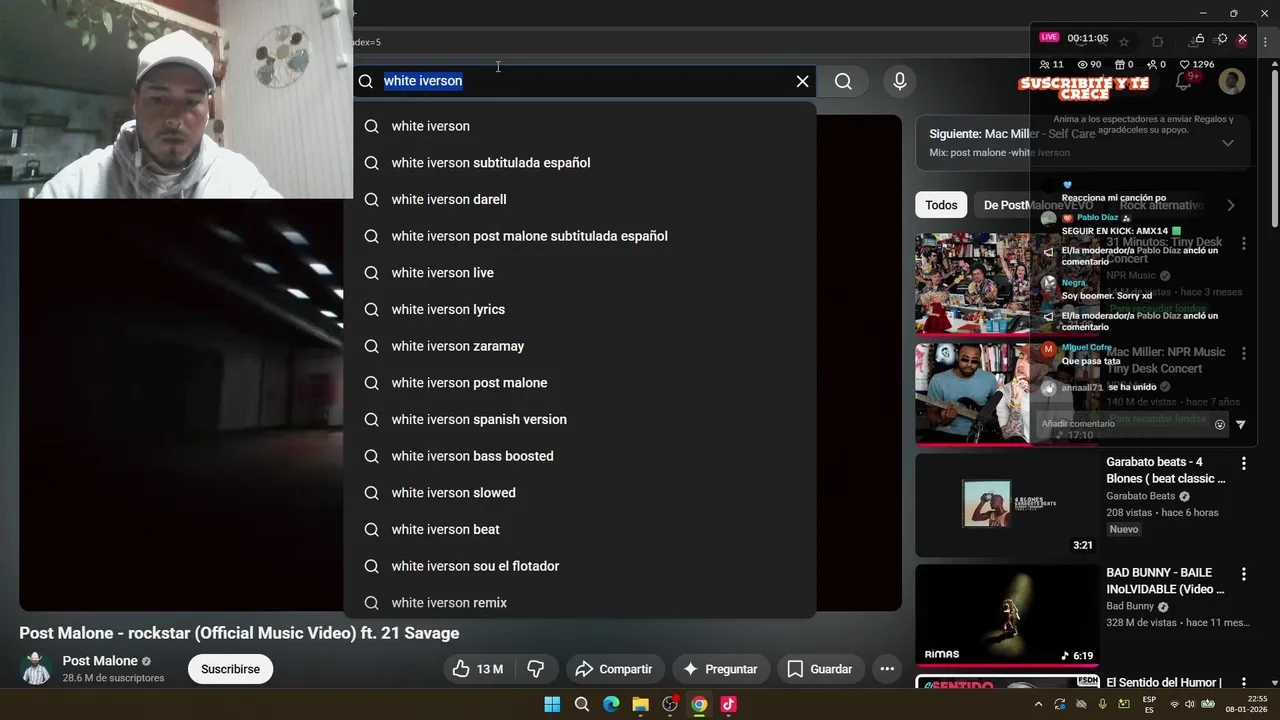Expand the gifts hint panel chevron

pyautogui.click(x=1228, y=143)
